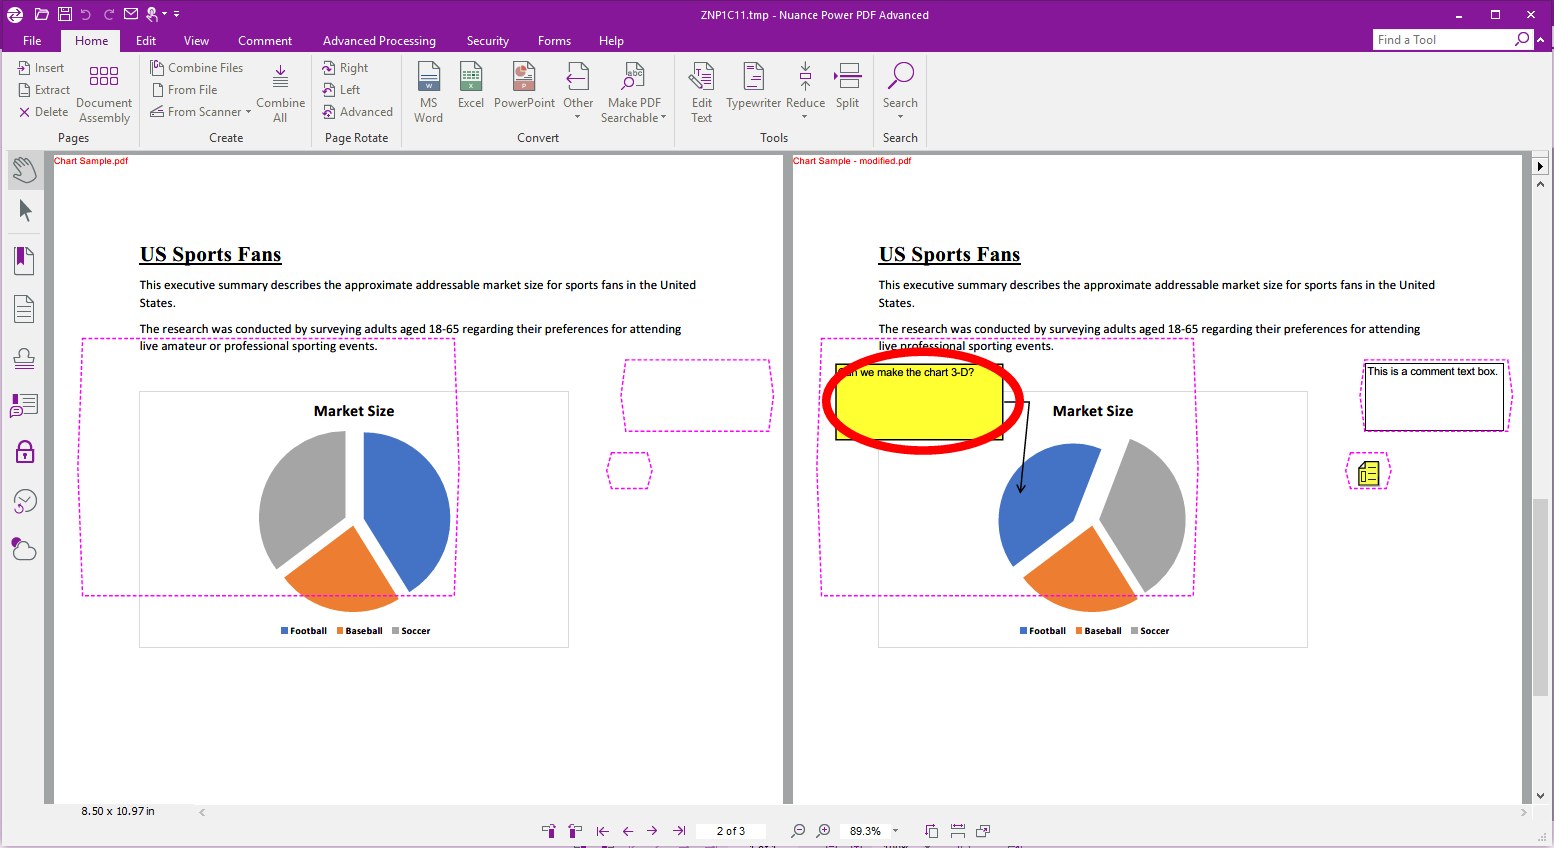Open the Pages panel

tap(25, 309)
